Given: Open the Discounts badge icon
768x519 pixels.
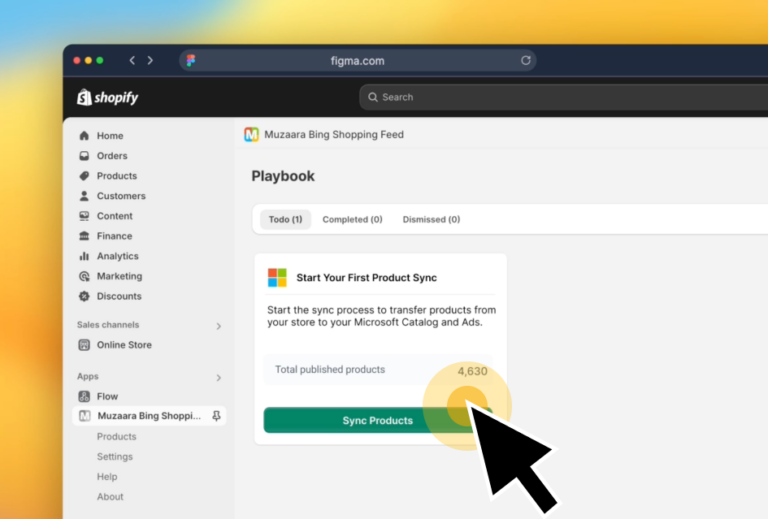Looking at the screenshot, I should coord(84,296).
